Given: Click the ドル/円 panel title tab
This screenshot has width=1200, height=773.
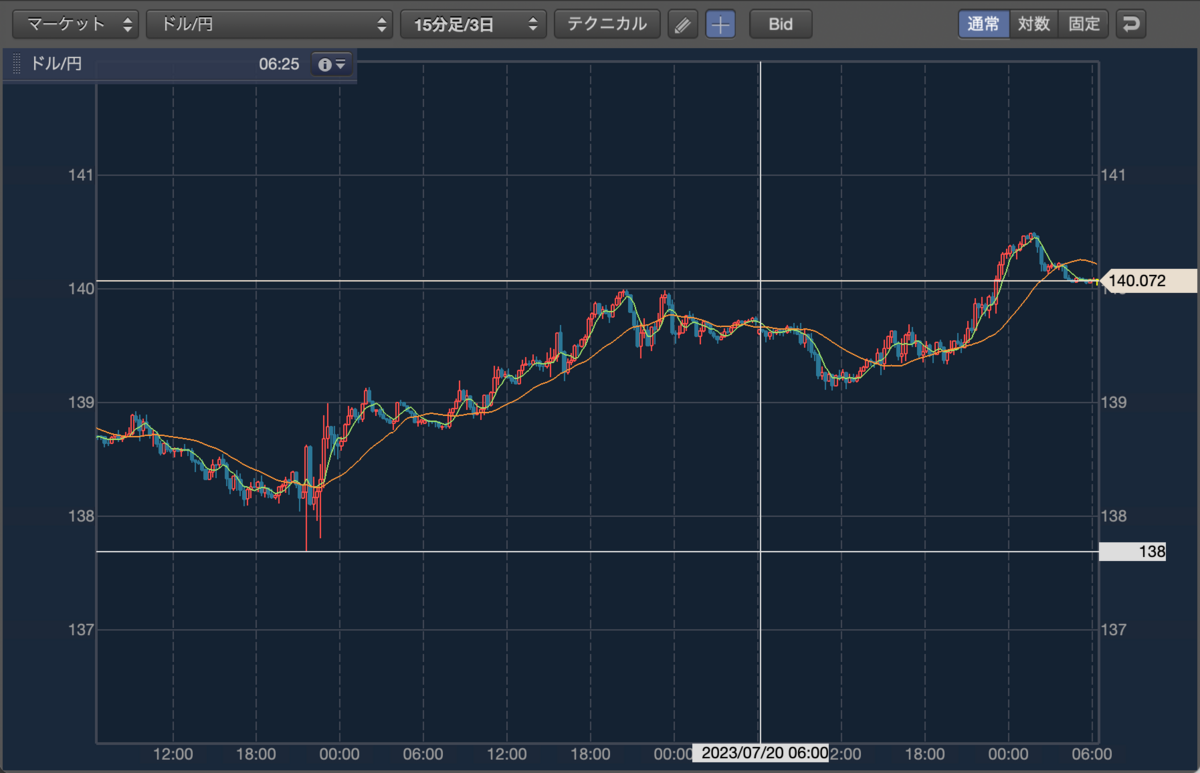Looking at the screenshot, I should (x=57, y=64).
